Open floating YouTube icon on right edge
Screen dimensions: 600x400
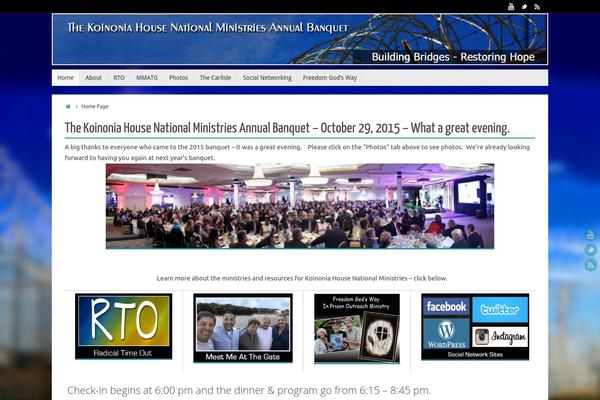pyautogui.click(x=590, y=235)
